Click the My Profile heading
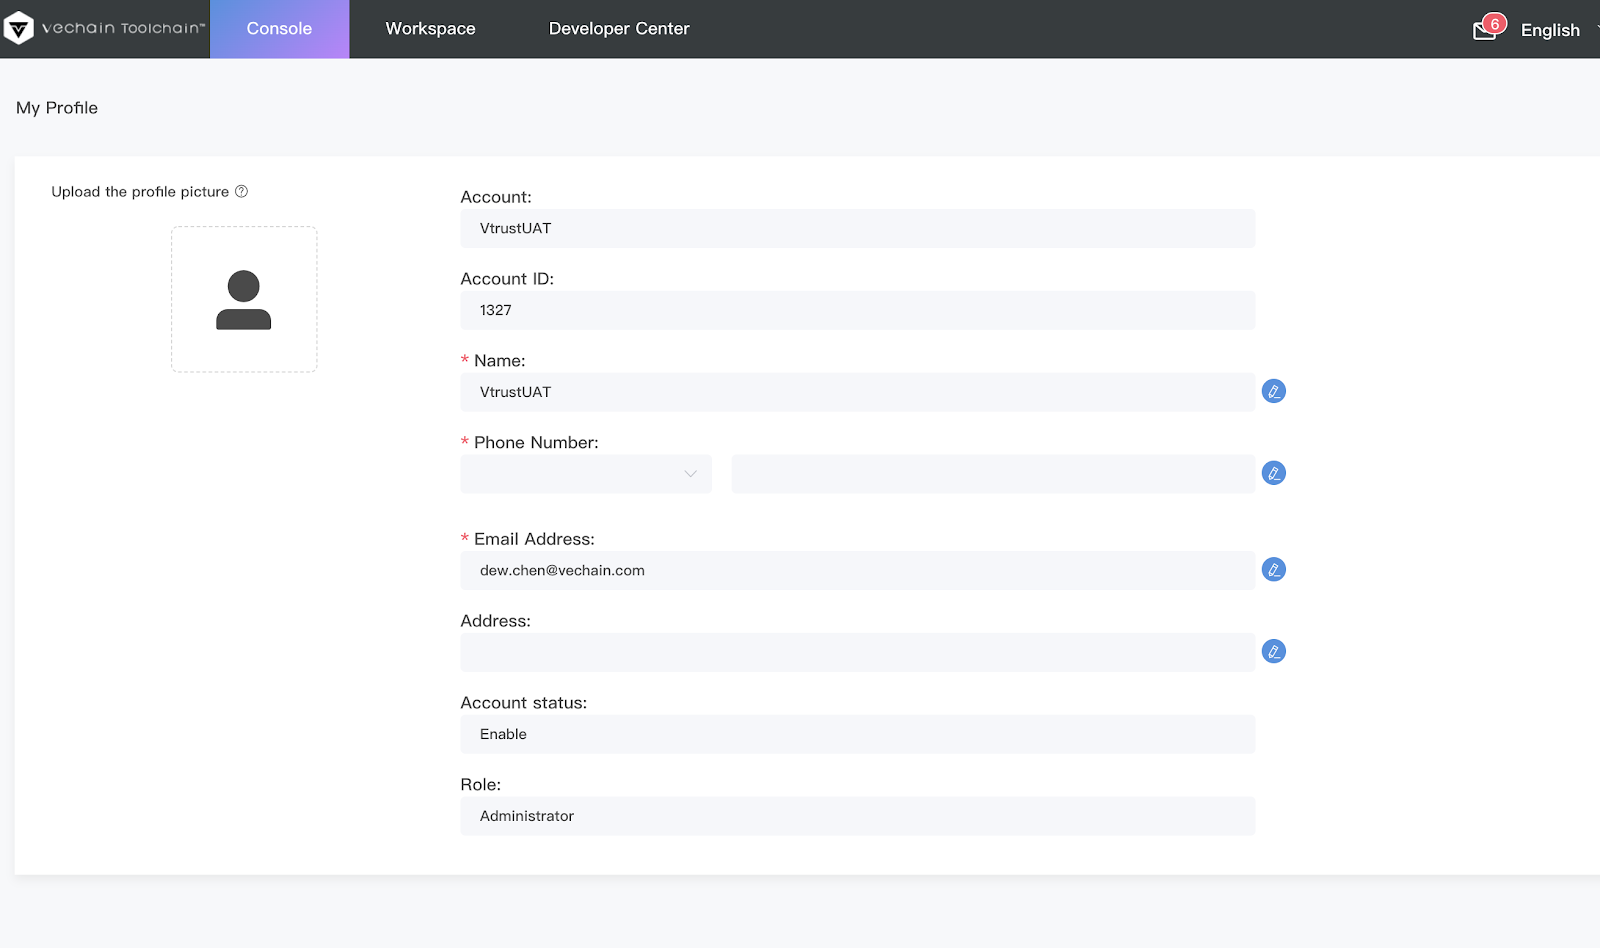 (x=57, y=108)
